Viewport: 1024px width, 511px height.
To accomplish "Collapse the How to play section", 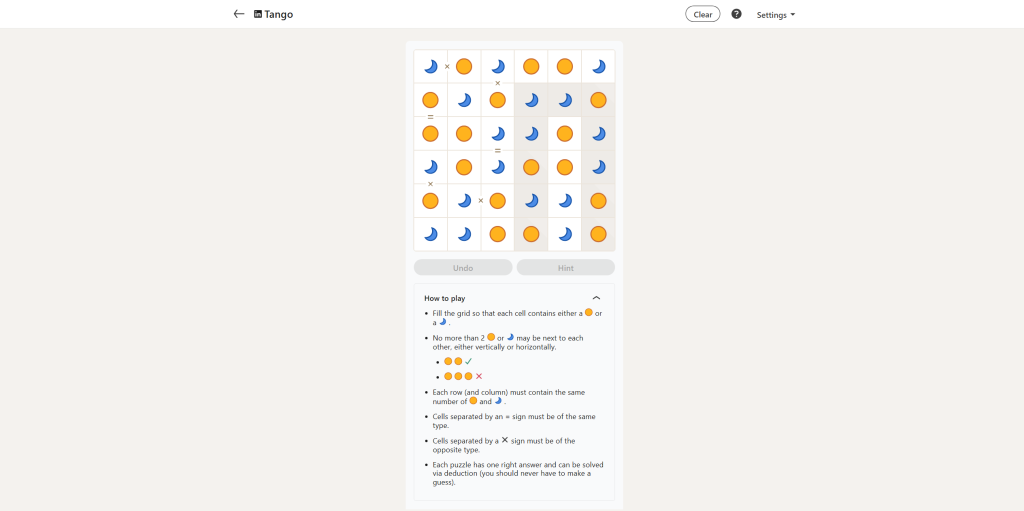I will point(596,298).
